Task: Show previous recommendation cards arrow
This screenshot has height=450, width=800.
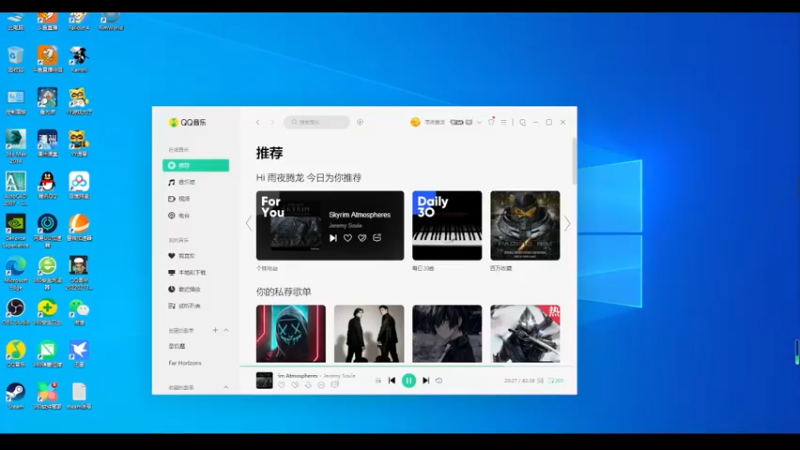Action: point(248,223)
